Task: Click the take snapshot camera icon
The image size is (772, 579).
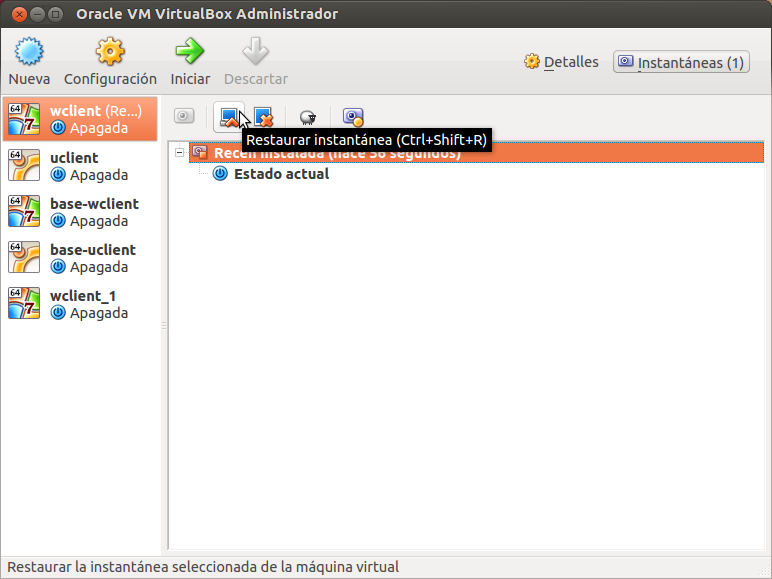Action: click(x=184, y=116)
